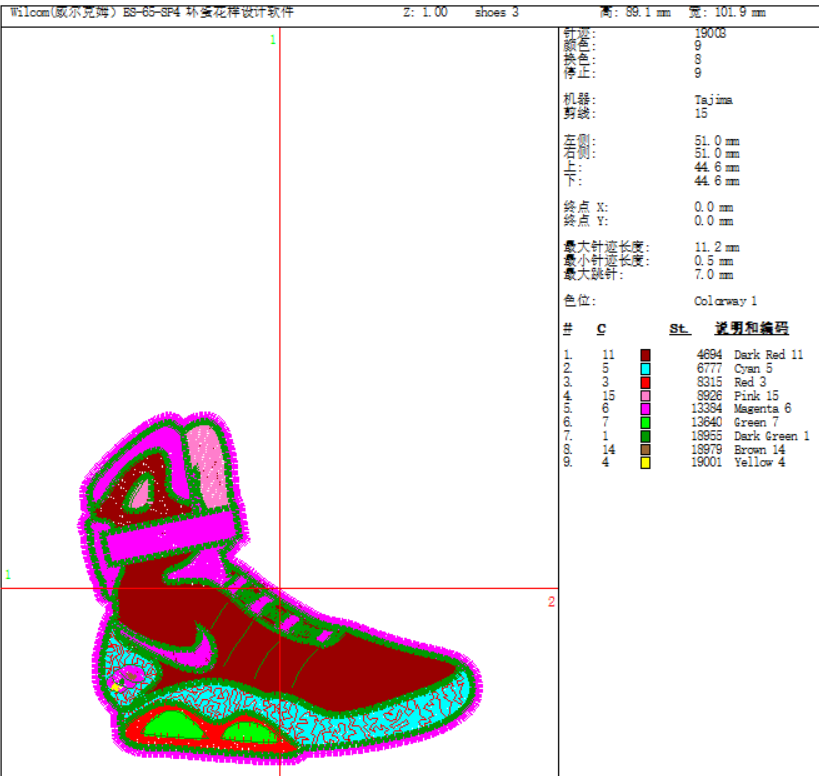The height and width of the screenshot is (776, 819).
Task: Select the Dark Green 1 color swatch
Action: [646, 436]
